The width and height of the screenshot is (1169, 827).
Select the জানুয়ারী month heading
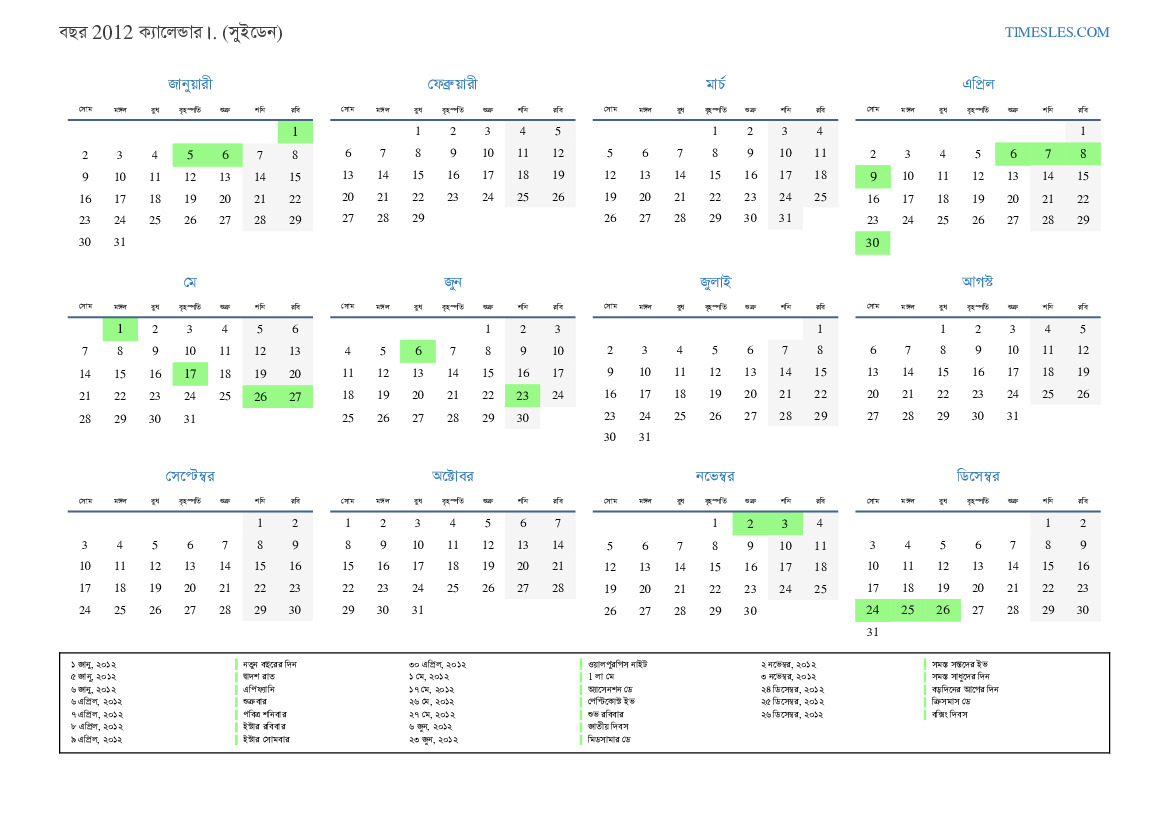[x=190, y=84]
